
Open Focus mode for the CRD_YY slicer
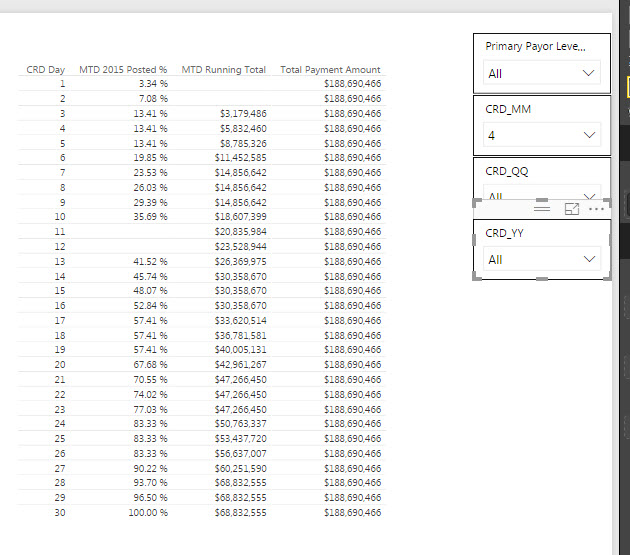572,209
